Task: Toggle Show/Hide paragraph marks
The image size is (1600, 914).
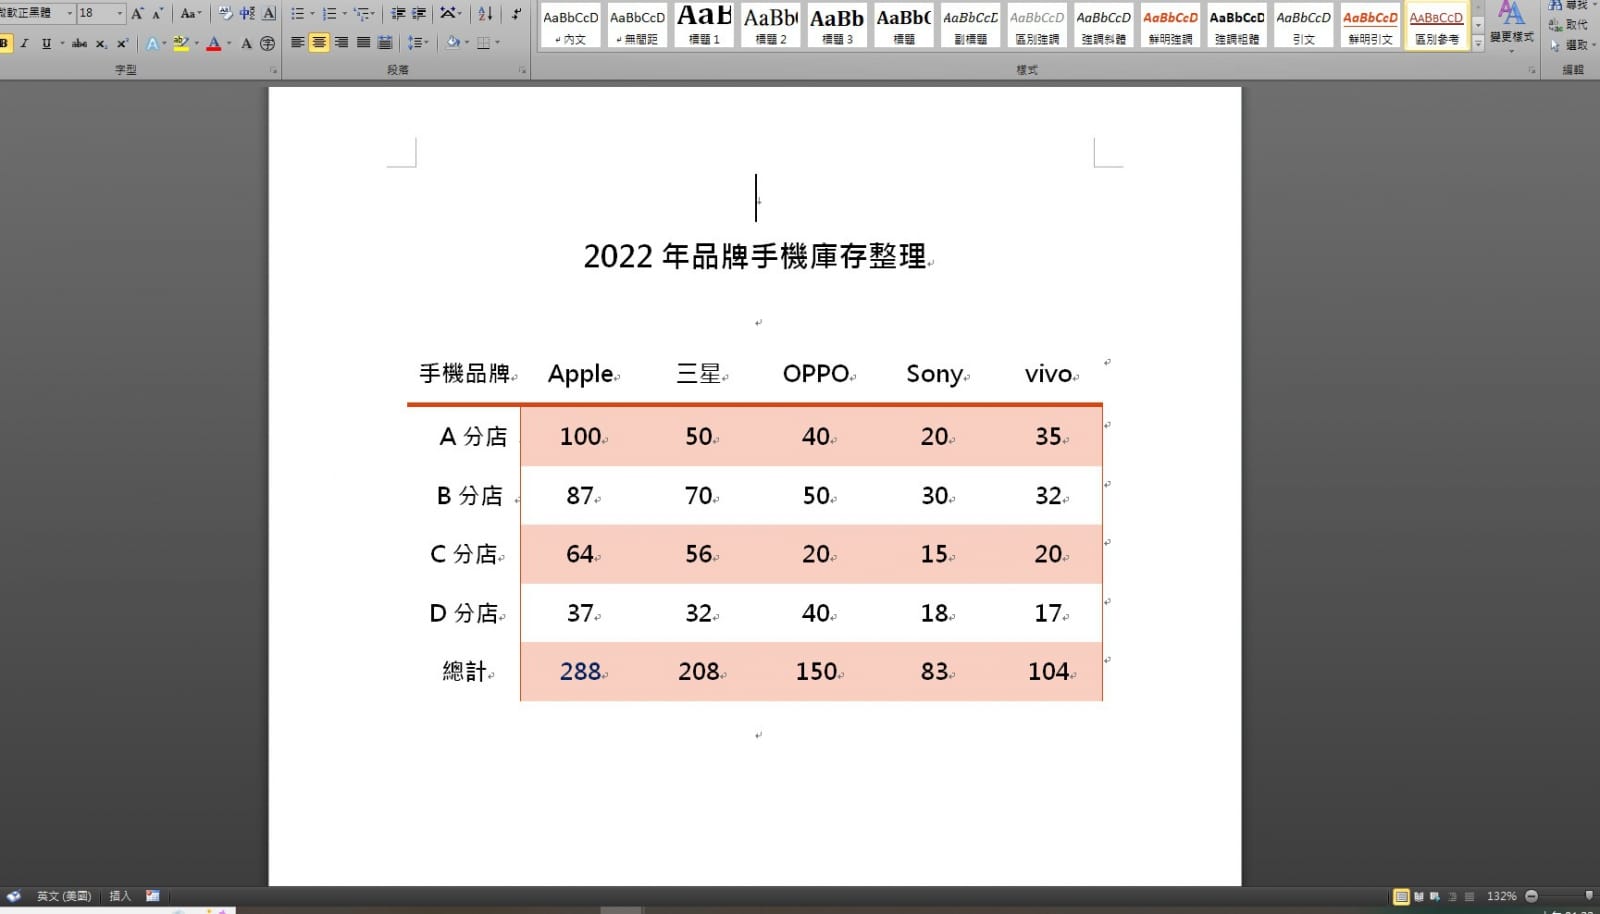Action: coord(516,13)
